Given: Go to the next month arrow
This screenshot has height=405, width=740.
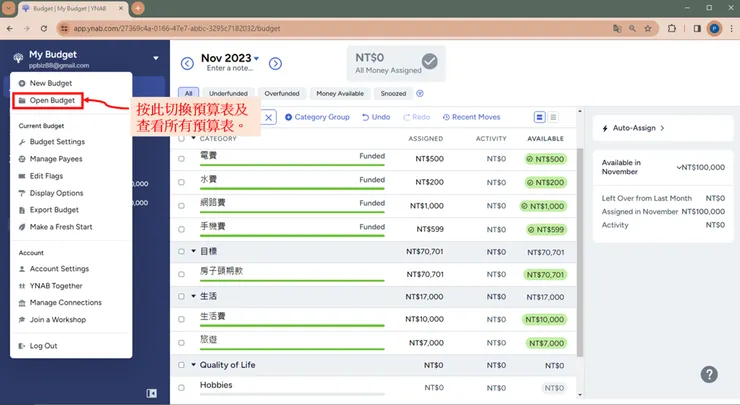Looking at the screenshot, I should click(276, 63).
